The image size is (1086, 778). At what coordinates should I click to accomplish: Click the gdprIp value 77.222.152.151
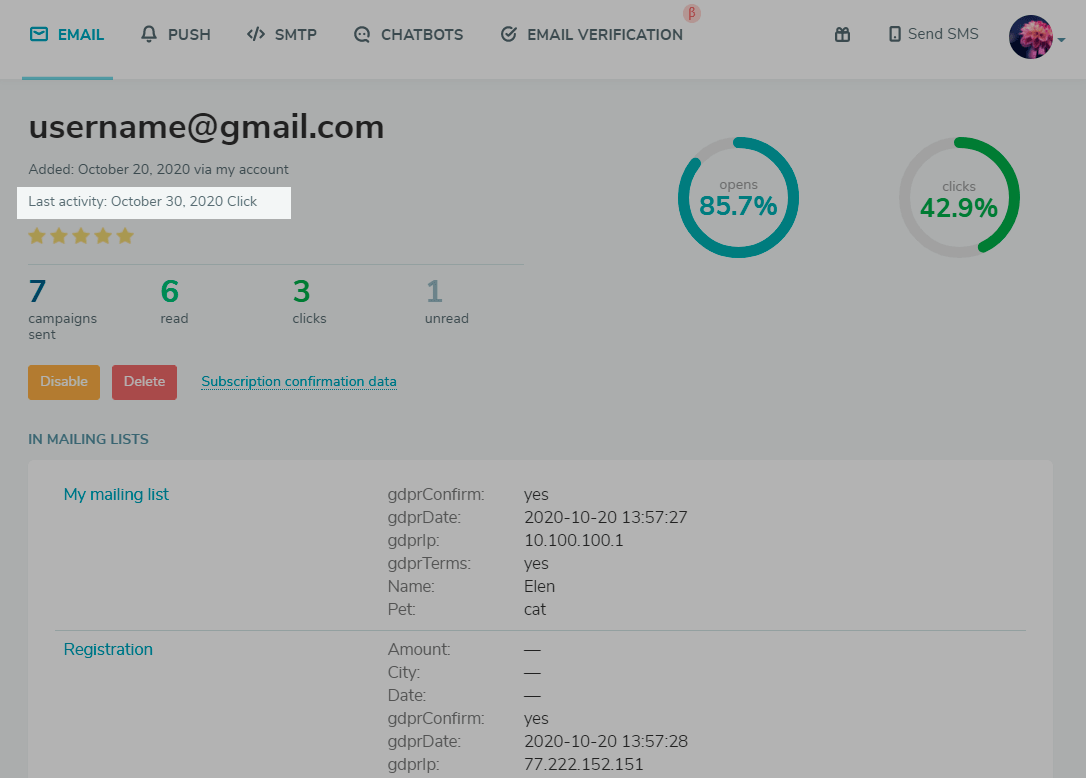pos(584,764)
